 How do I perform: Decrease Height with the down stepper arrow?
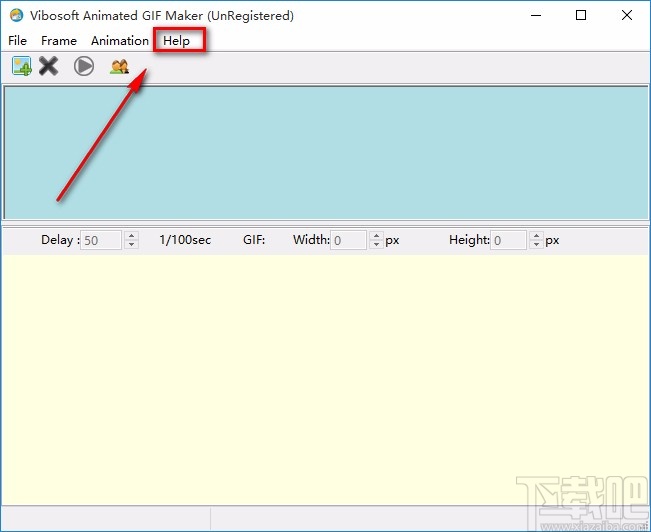pyautogui.click(x=537, y=245)
